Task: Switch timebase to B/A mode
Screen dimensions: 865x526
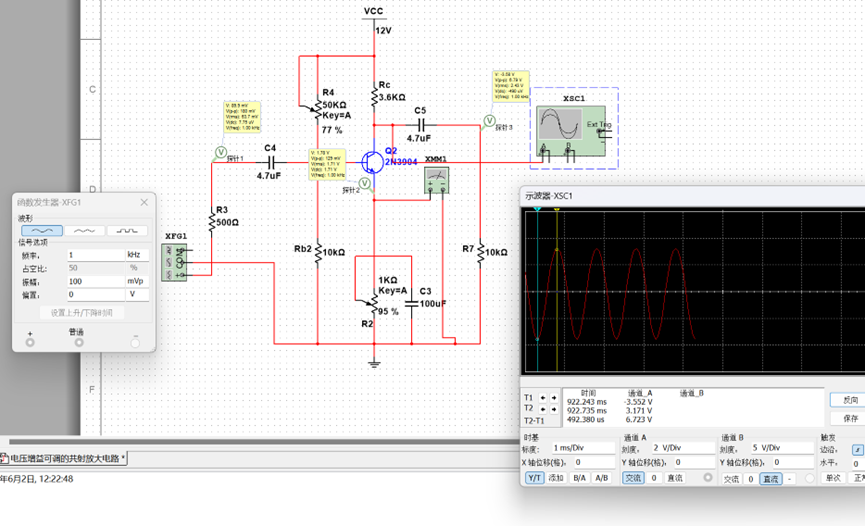Action: tap(579, 478)
